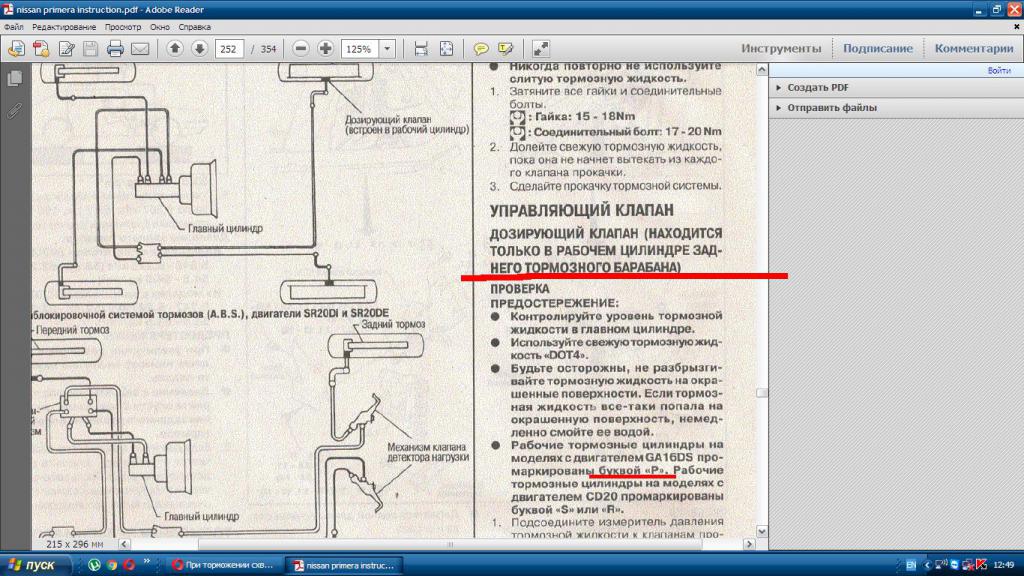Click the nissan primera taskbar button

coord(344,565)
